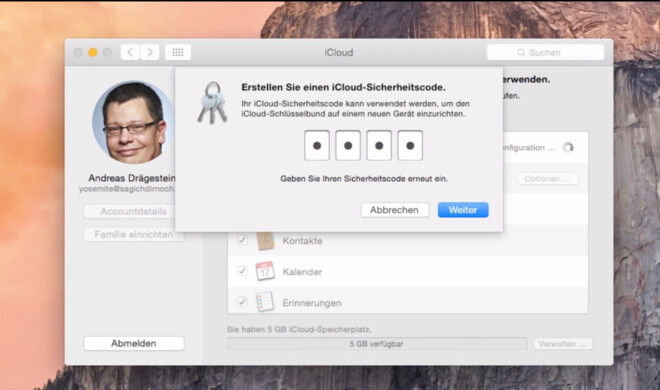Click the Abbrechen button
Image resolution: width=660 pixels, height=390 pixels.
394,210
